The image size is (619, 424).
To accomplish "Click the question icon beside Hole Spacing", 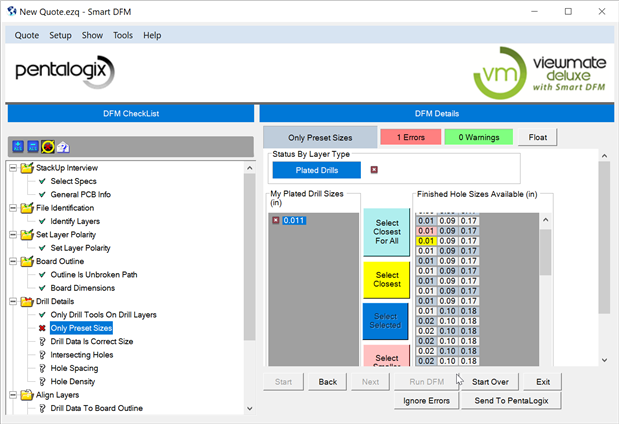I will (x=42, y=368).
